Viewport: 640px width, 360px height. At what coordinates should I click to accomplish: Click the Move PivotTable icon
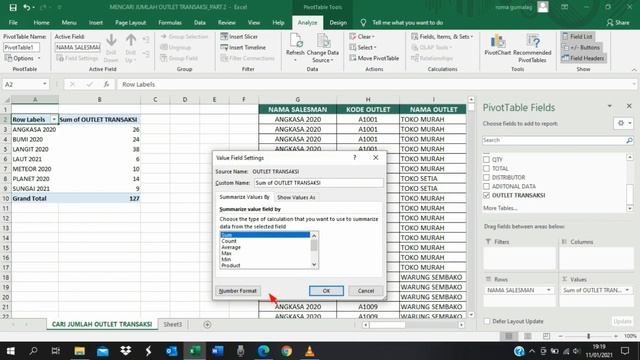tap(353, 58)
